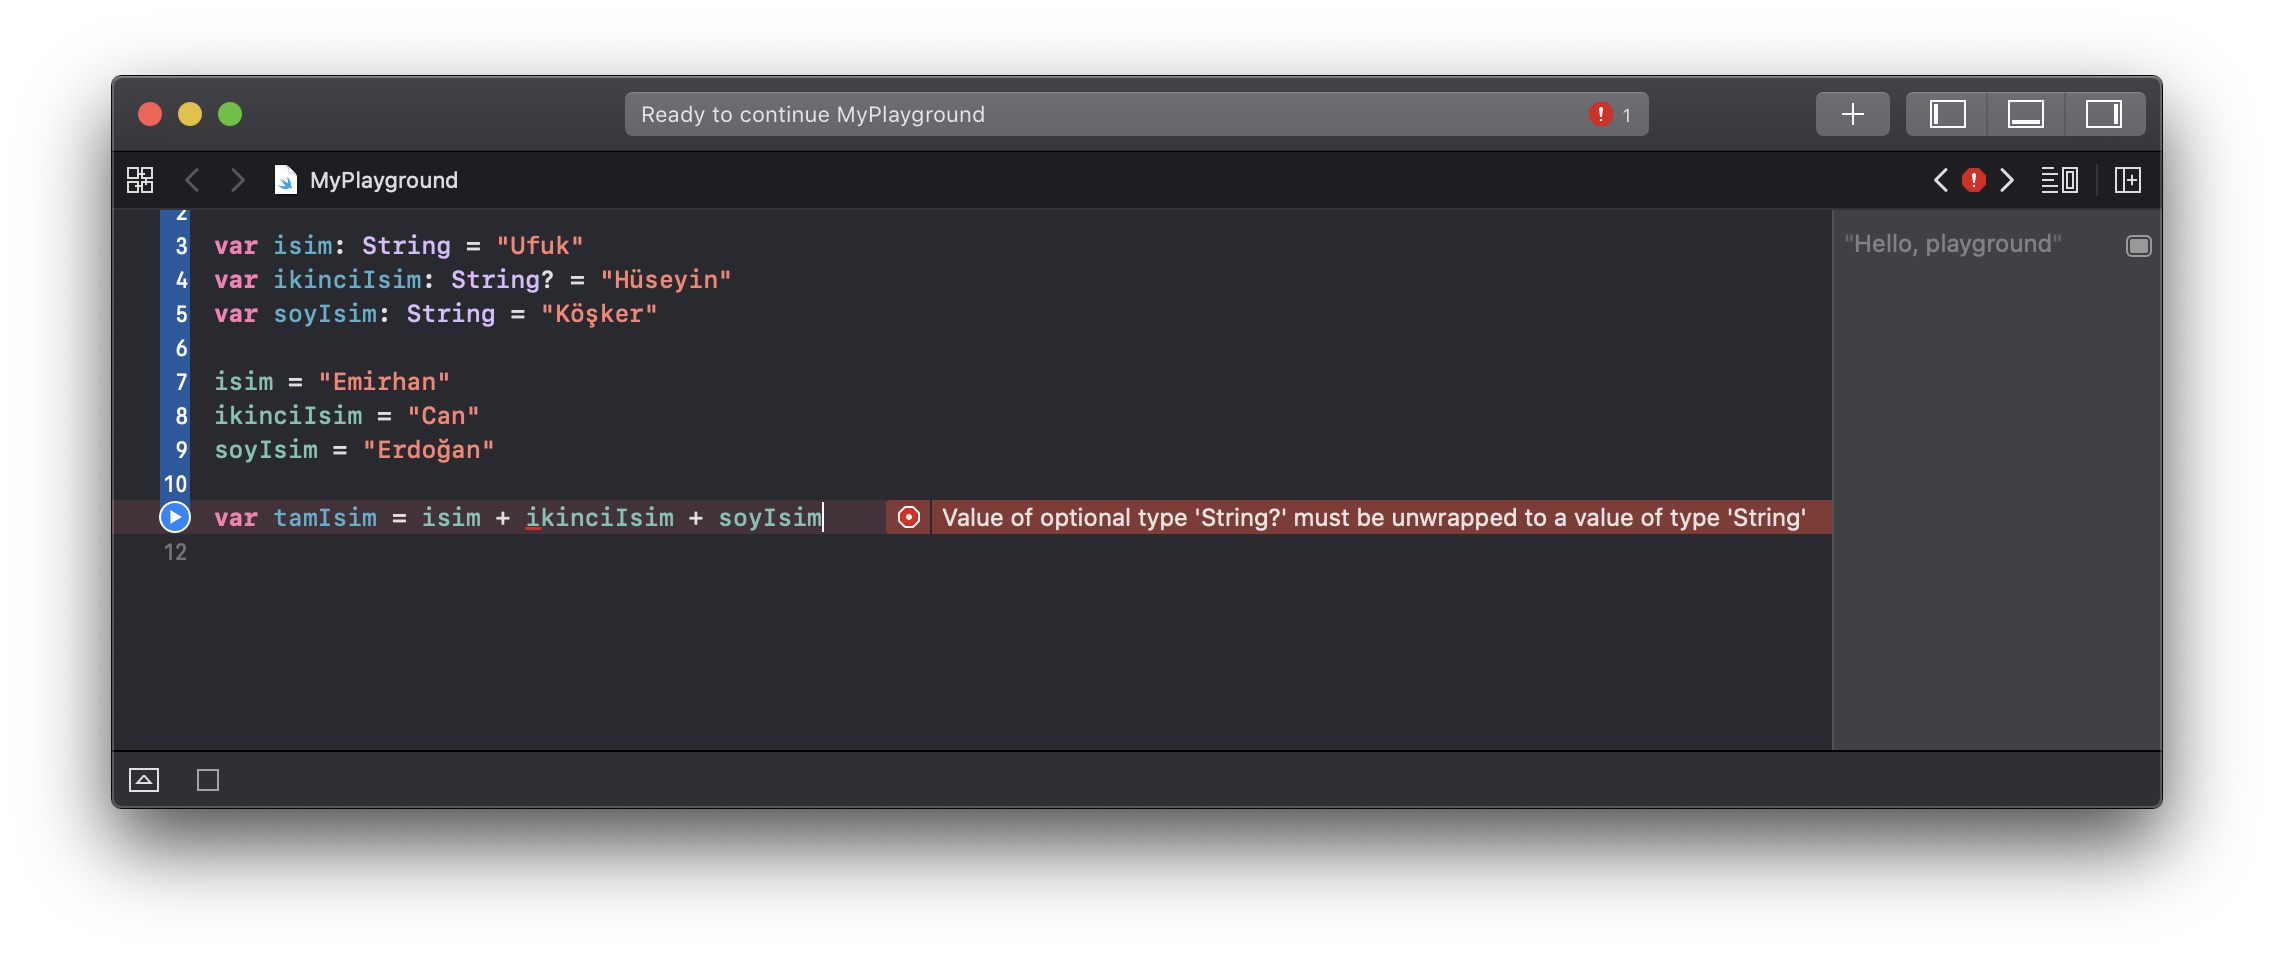
Task: Click the red issue indicator in jump bar
Action: pyautogui.click(x=1973, y=180)
